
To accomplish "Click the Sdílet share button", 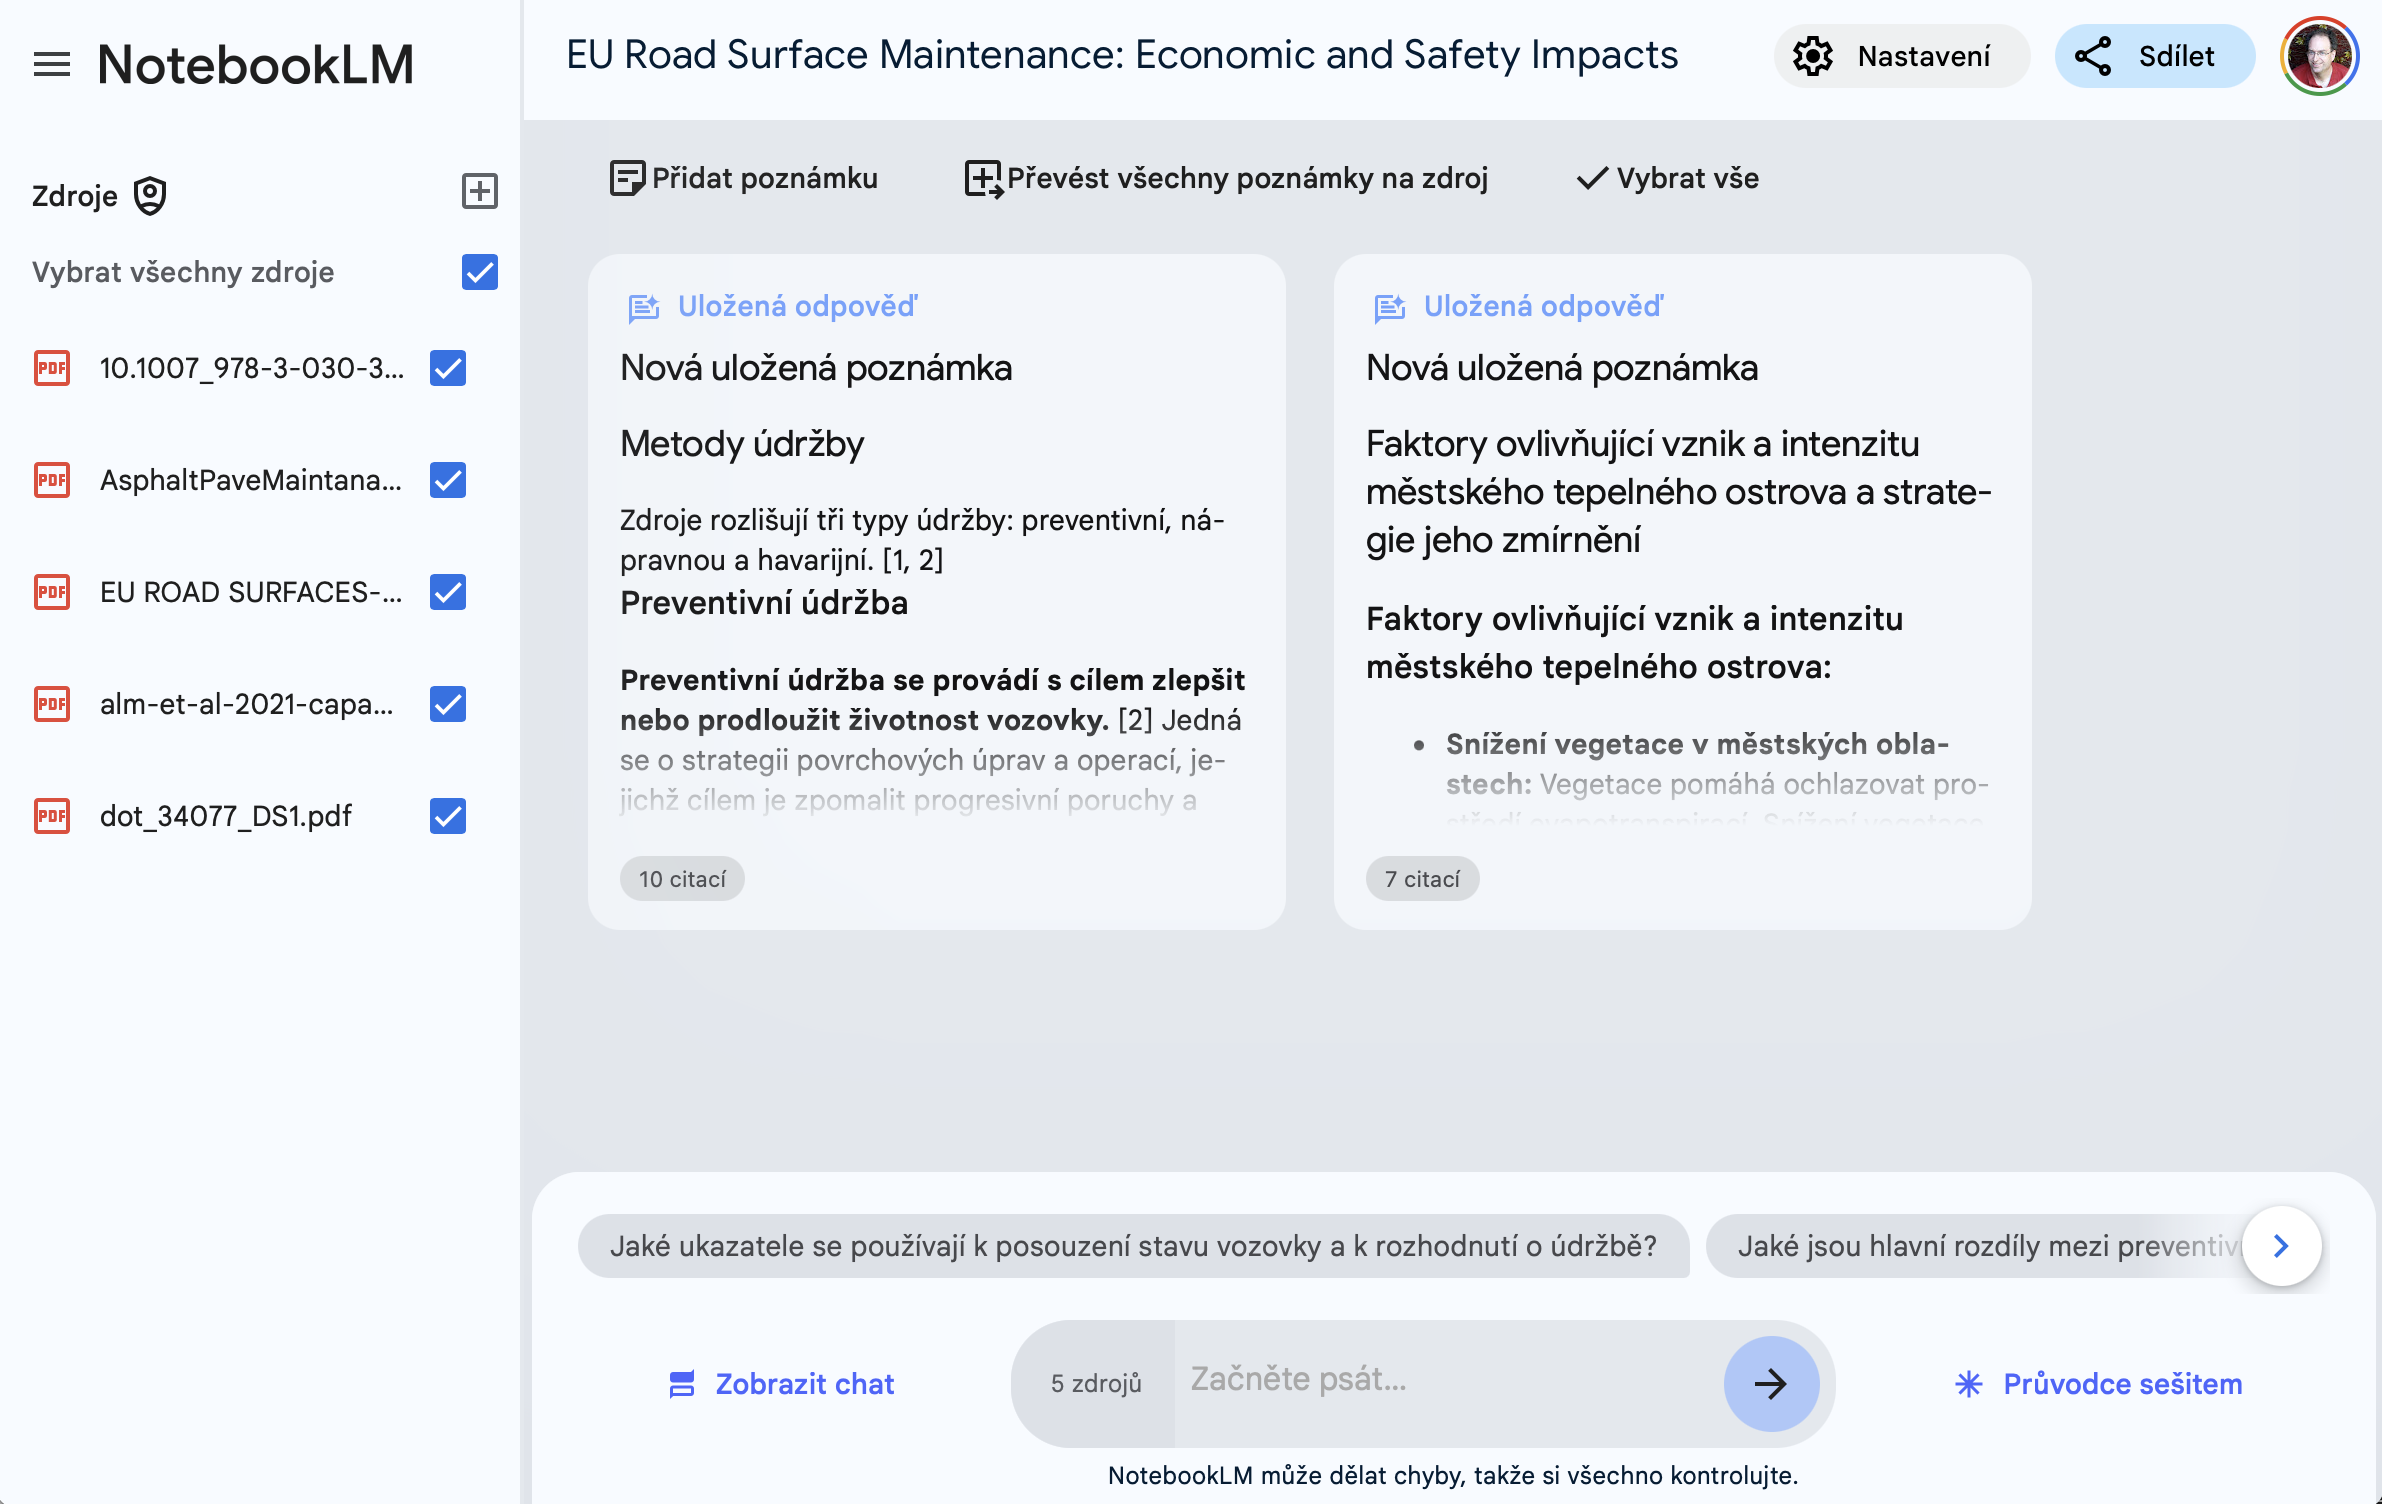I will pyautogui.click(x=2154, y=56).
